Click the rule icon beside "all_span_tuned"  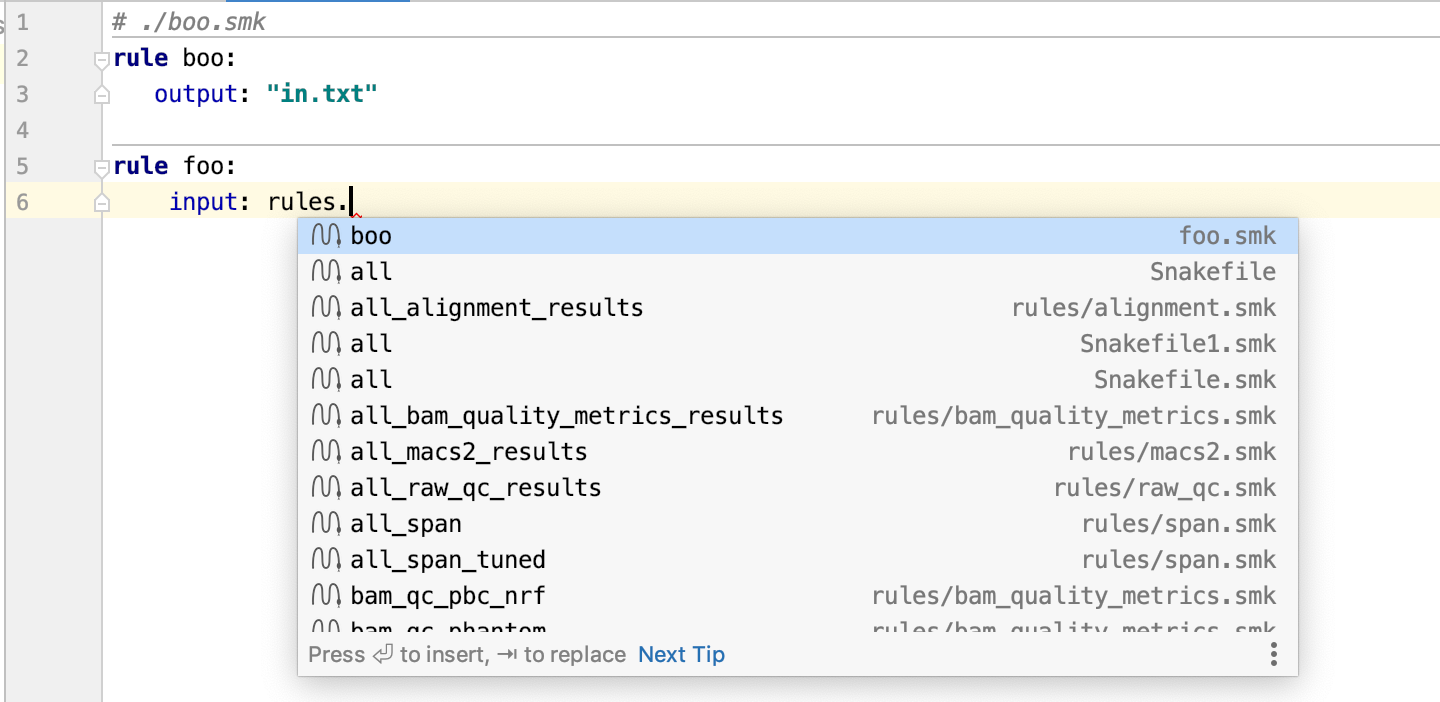coord(325,559)
